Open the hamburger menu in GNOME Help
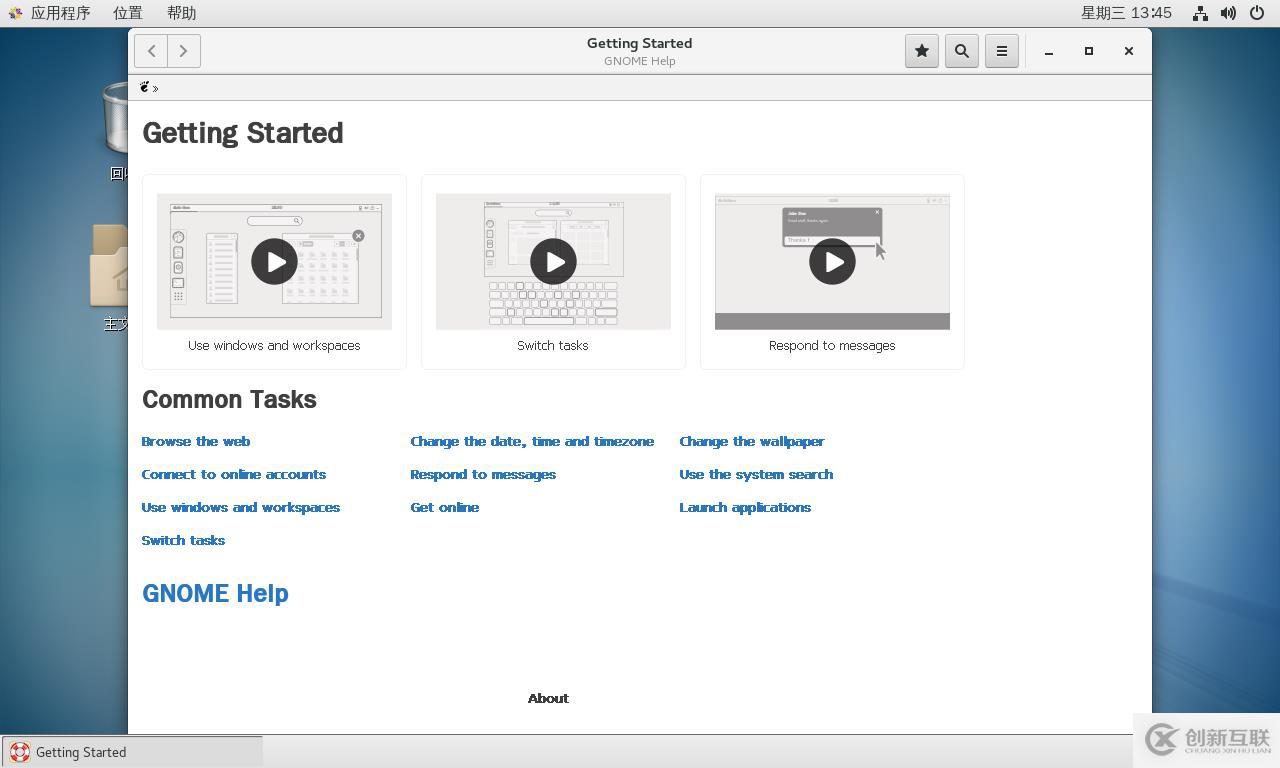The image size is (1280, 768). pos(1002,51)
